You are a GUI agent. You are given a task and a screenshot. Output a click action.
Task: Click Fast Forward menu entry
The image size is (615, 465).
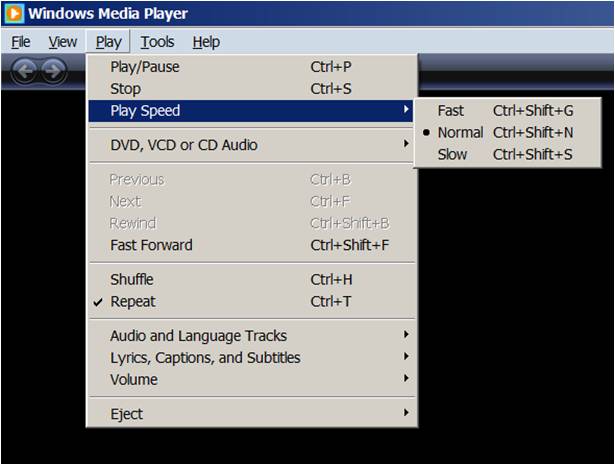coord(151,245)
